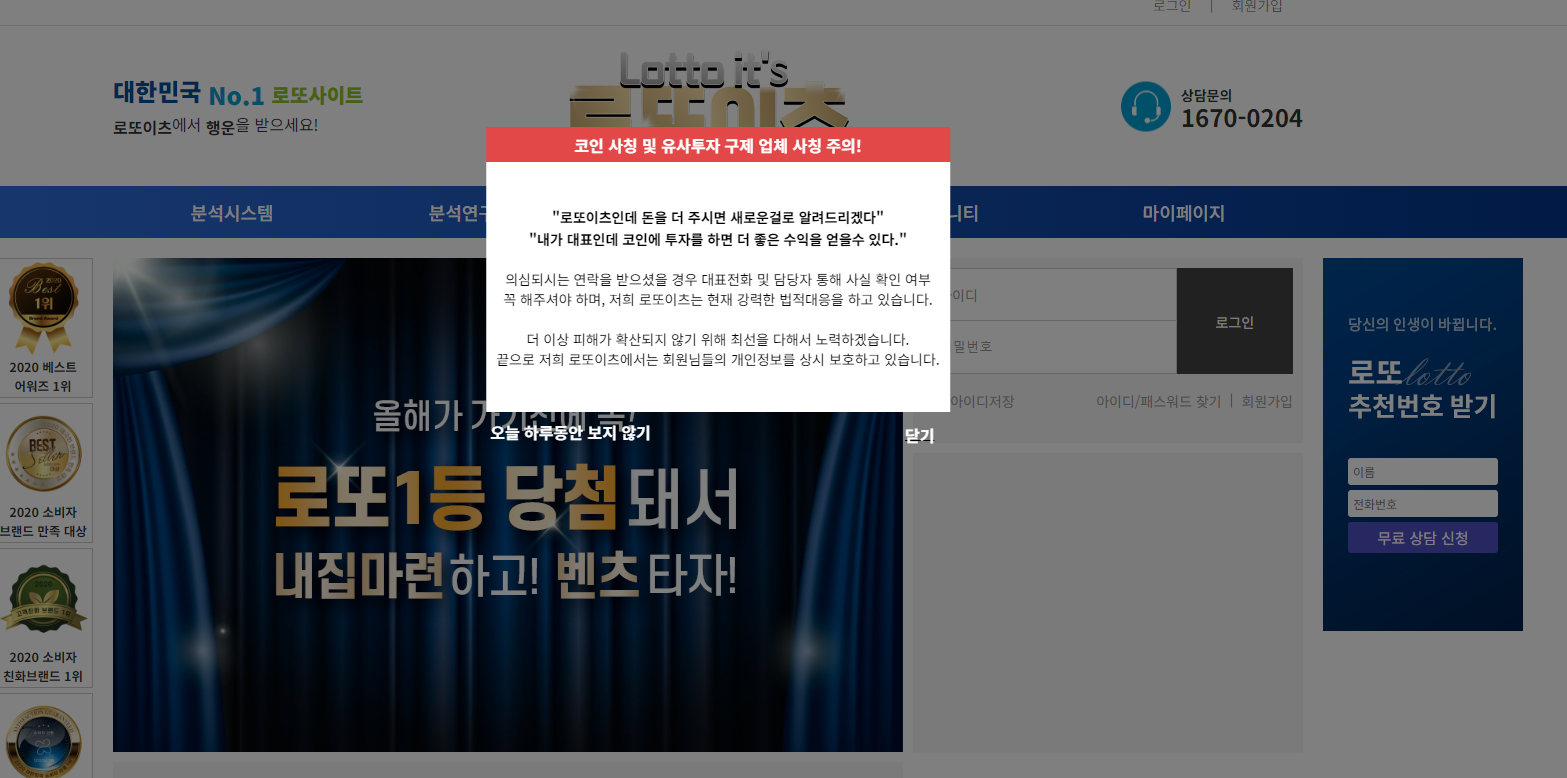The width and height of the screenshot is (1567, 778).
Task: Click the 전화번호 field in 추천번호 받기
Action: [1422, 504]
